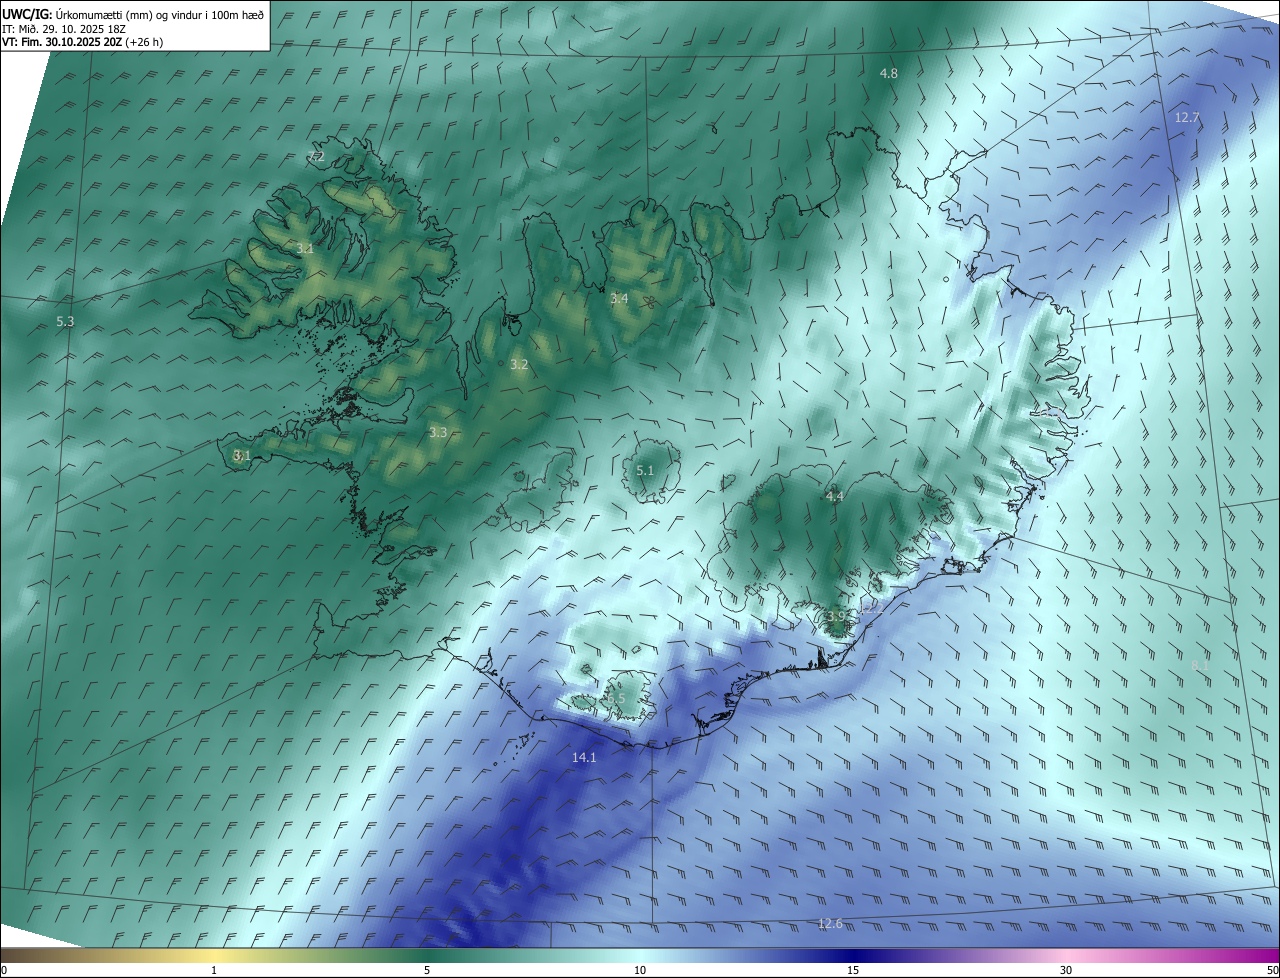Click the colorbar tick label 15
This screenshot has height=978, width=1280.
(x=853, y=970)
